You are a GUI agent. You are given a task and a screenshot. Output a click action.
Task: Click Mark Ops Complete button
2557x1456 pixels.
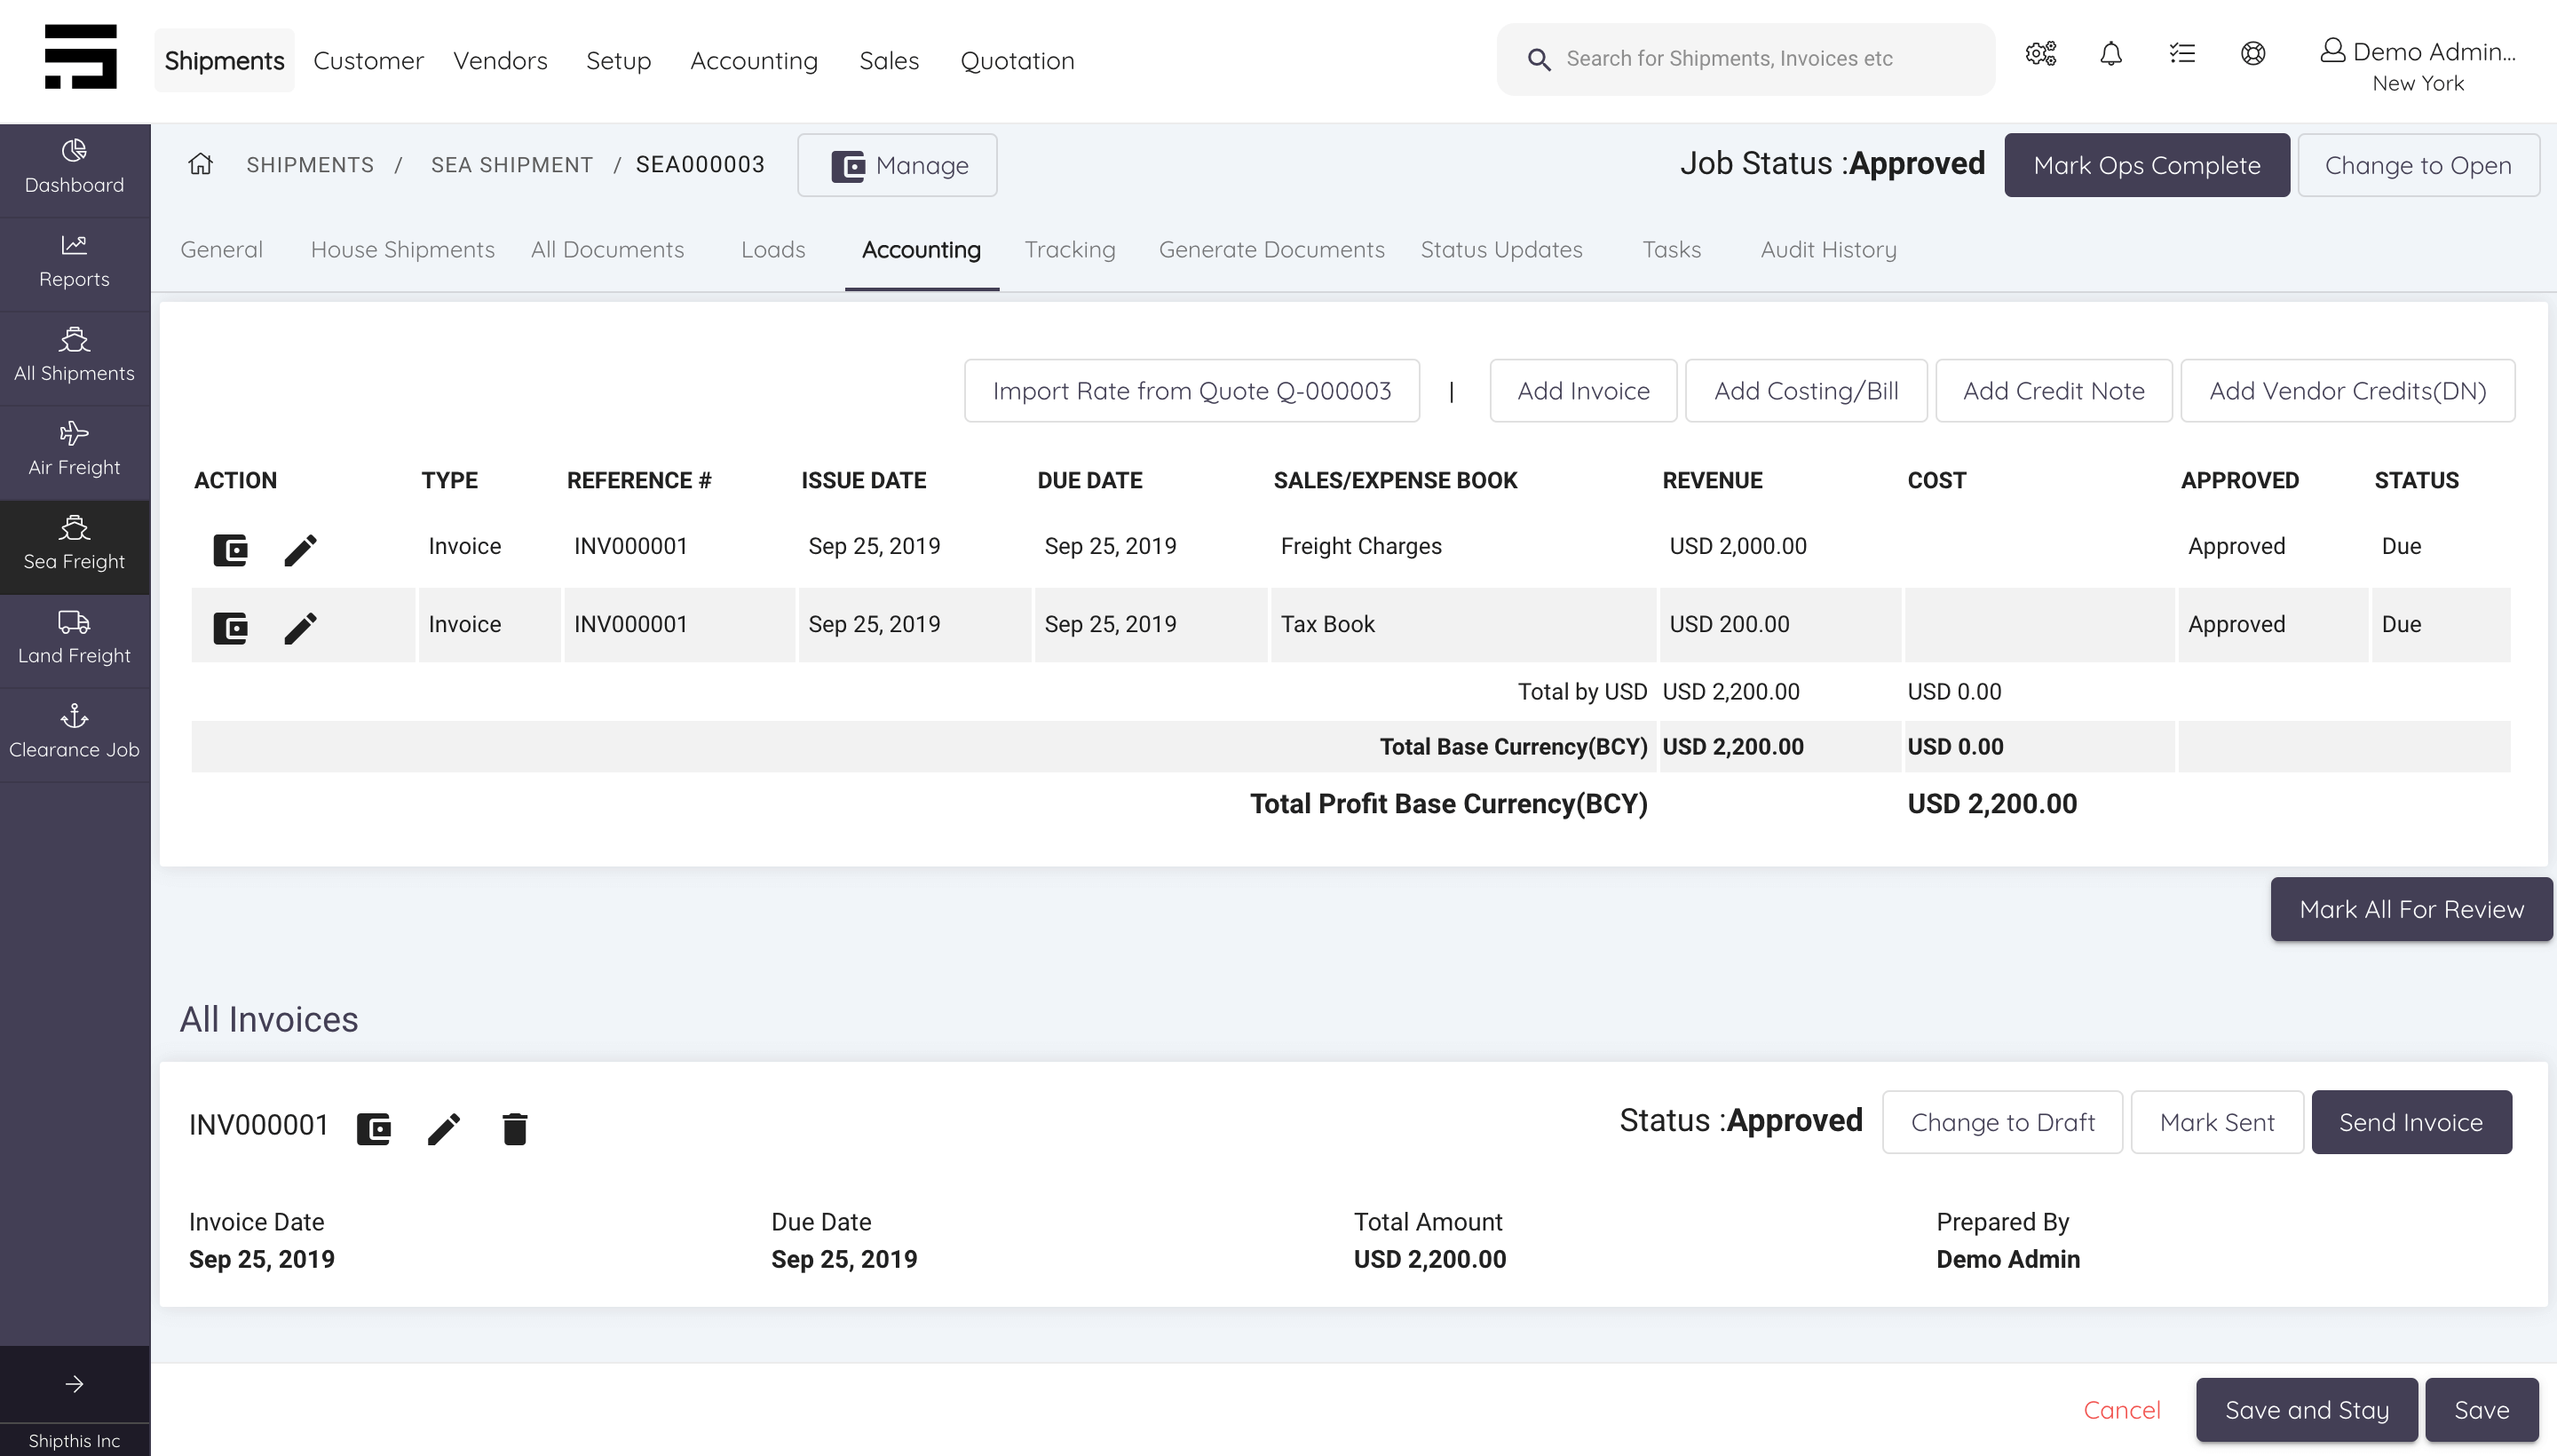pyautogui.click(x=2147, y=165)
